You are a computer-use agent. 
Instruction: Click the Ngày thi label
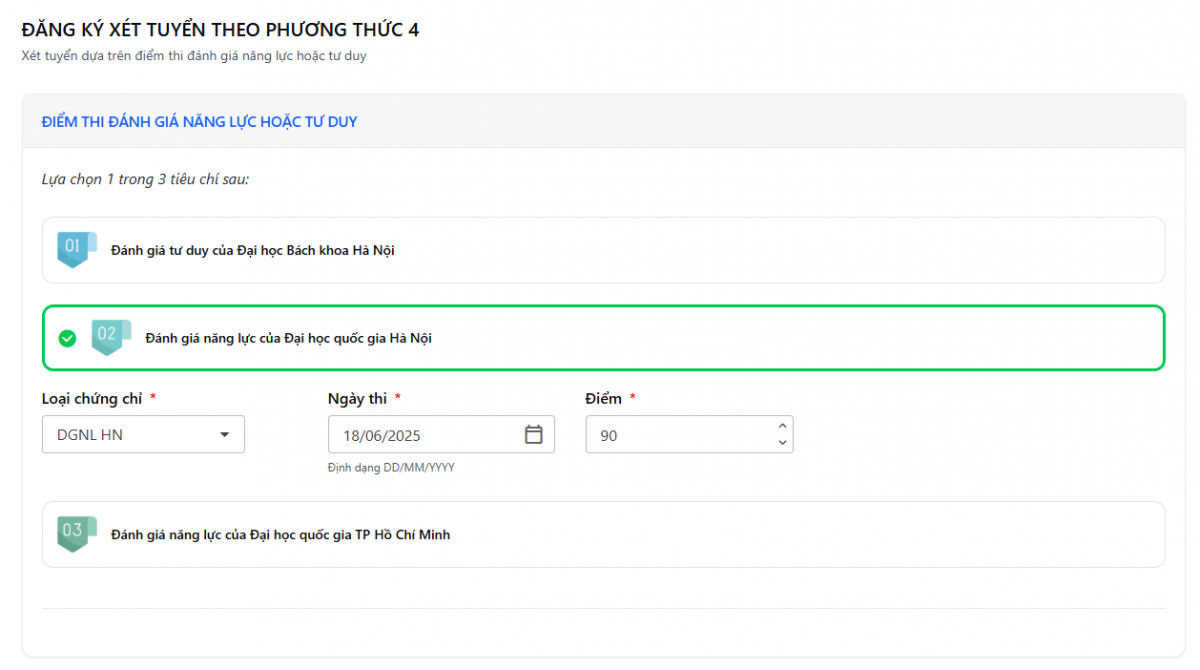pyautogui.click(x=357, y=398)
